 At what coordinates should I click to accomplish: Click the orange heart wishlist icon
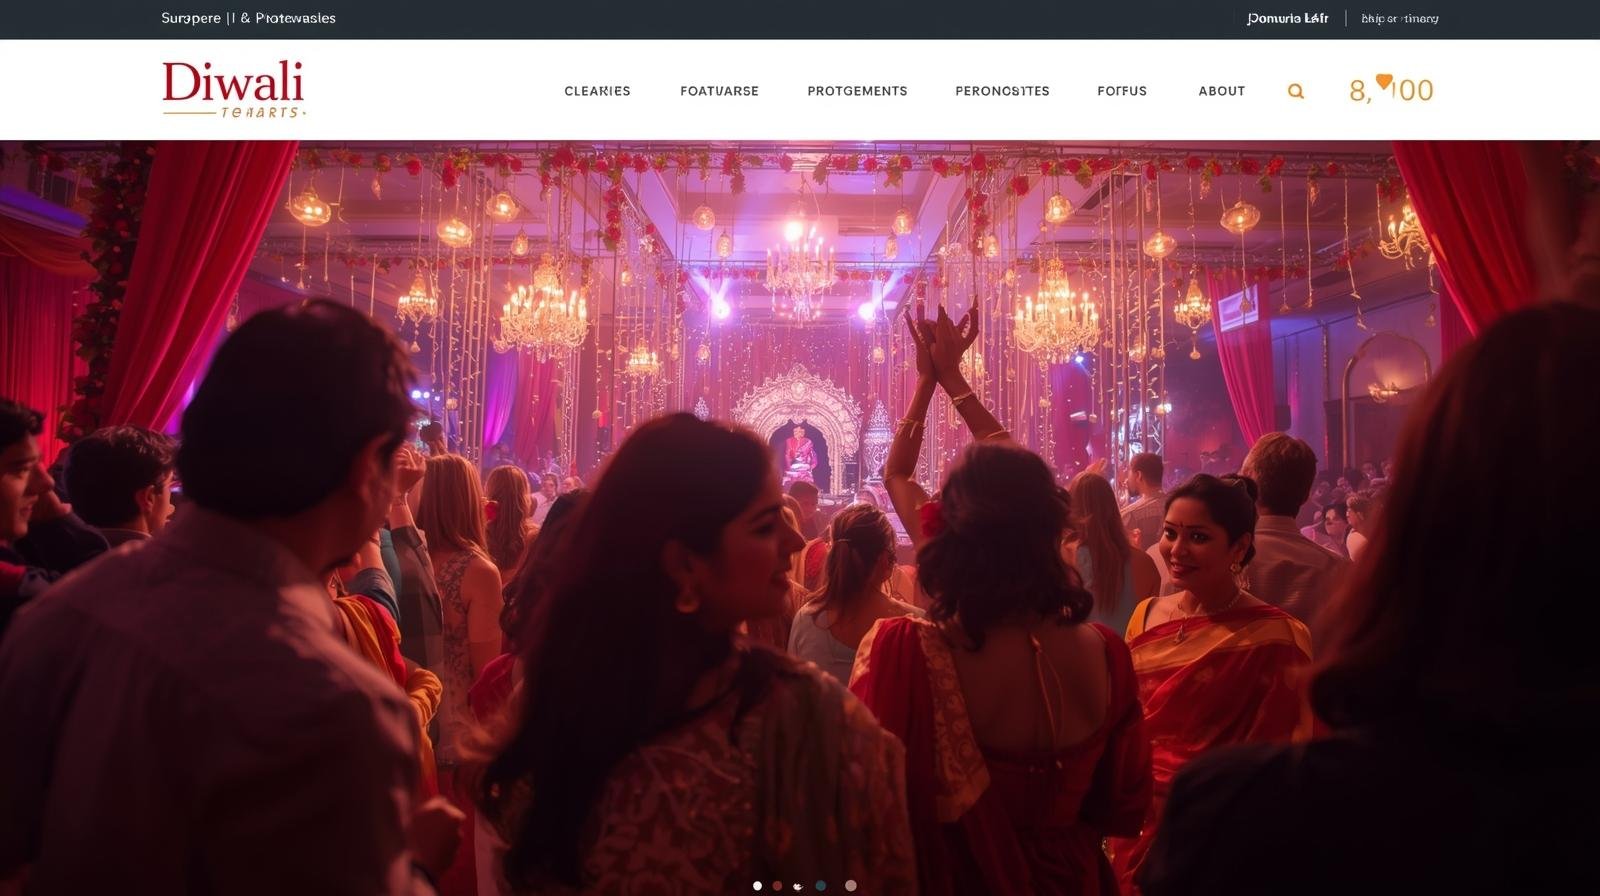point(1384,82)
